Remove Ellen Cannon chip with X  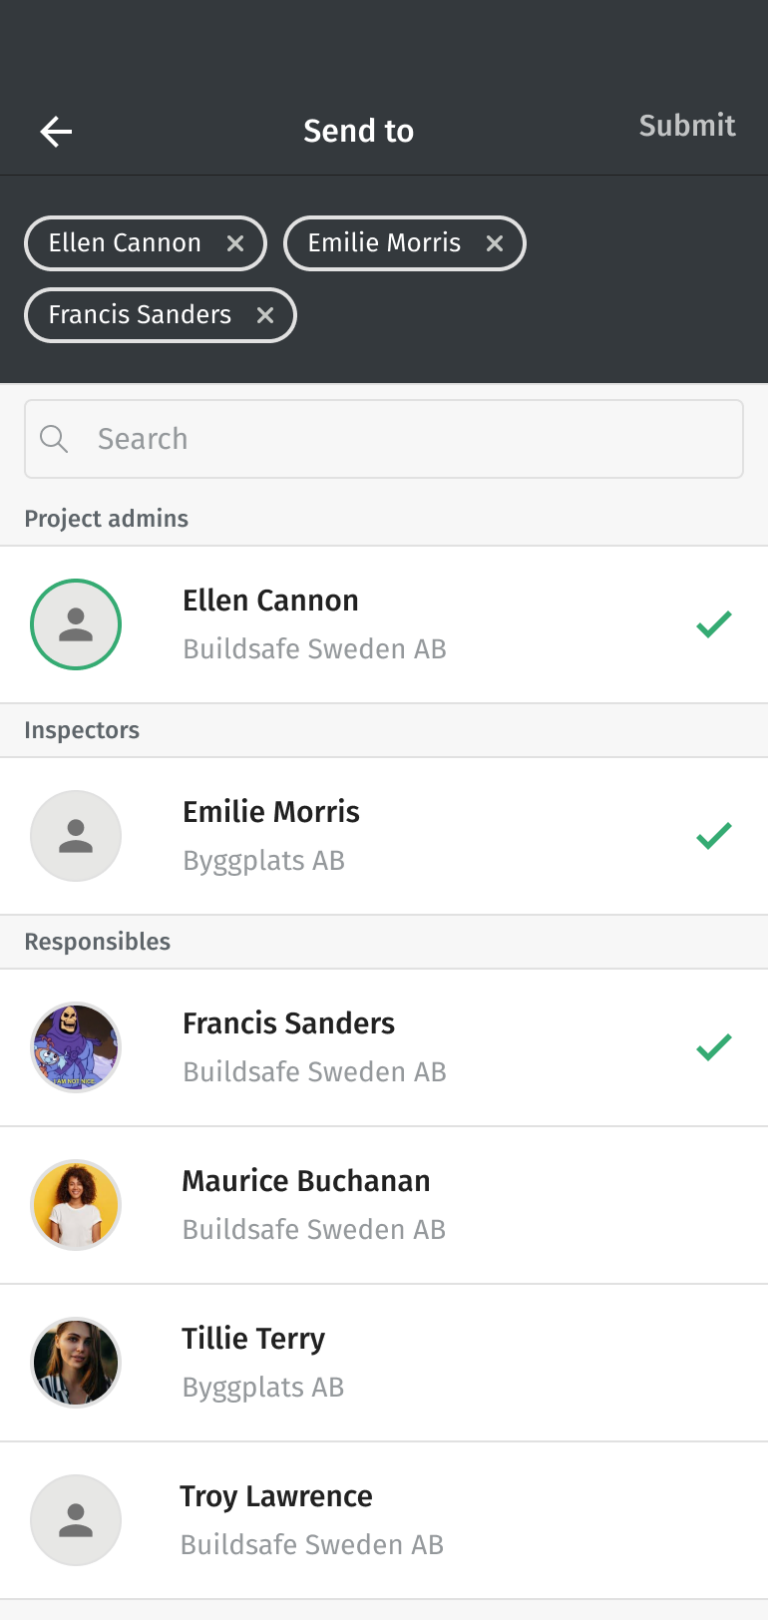click(235, 243)
